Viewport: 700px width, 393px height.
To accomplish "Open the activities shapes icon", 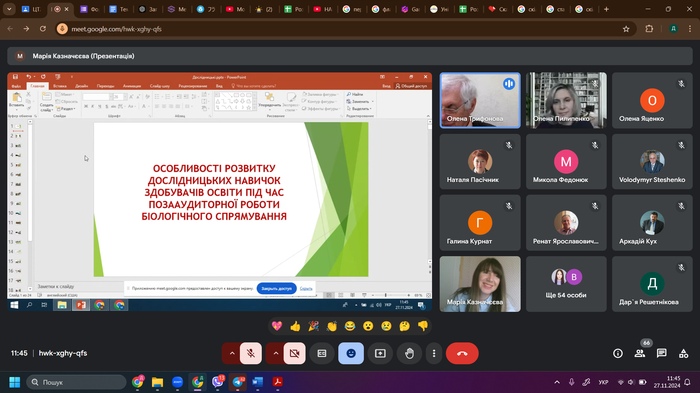I will pos(683,353).
